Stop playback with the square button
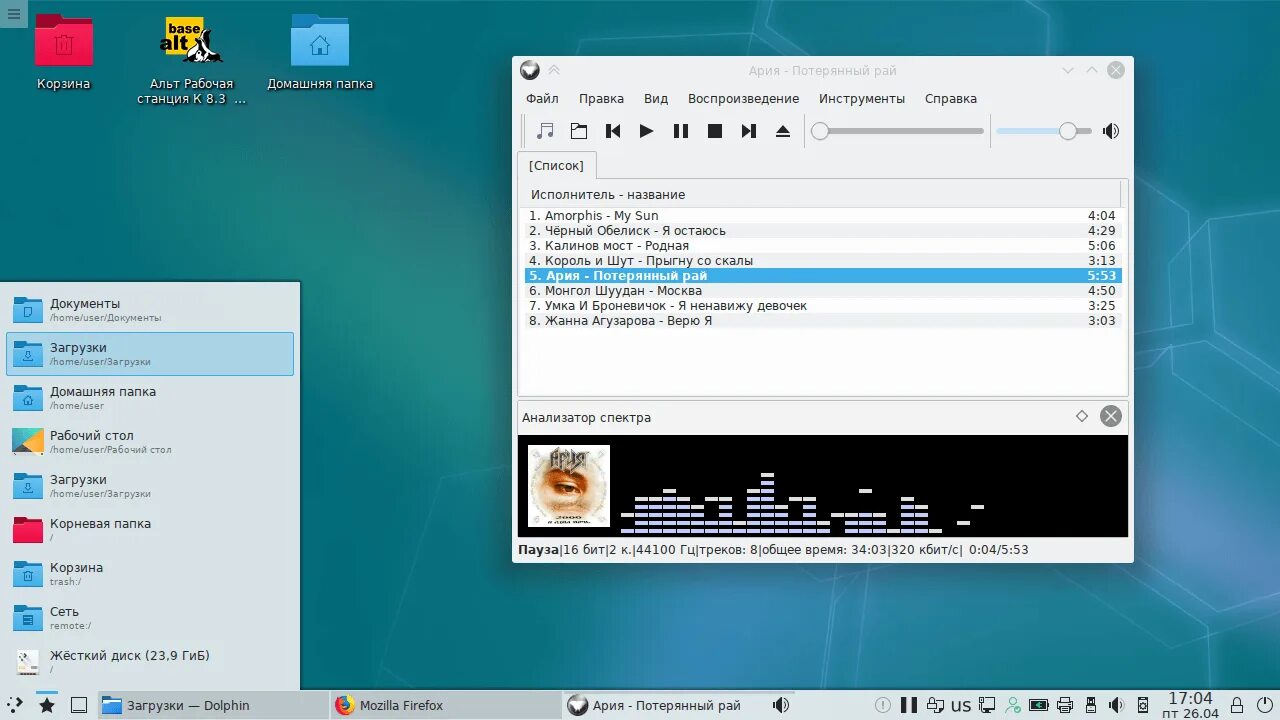The image size is (1280, 720). tap(715, 131)
